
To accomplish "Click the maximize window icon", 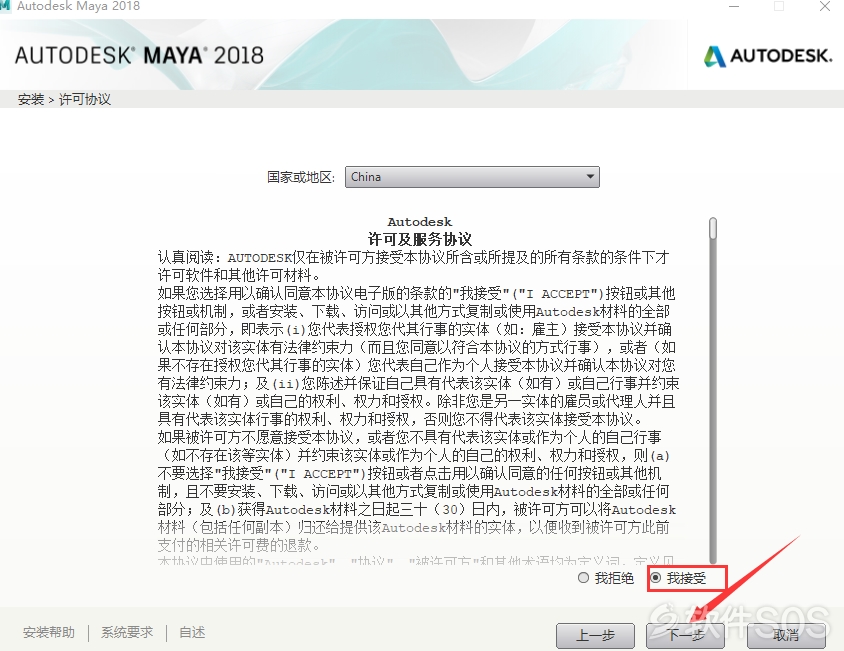I will click(779, 6).
